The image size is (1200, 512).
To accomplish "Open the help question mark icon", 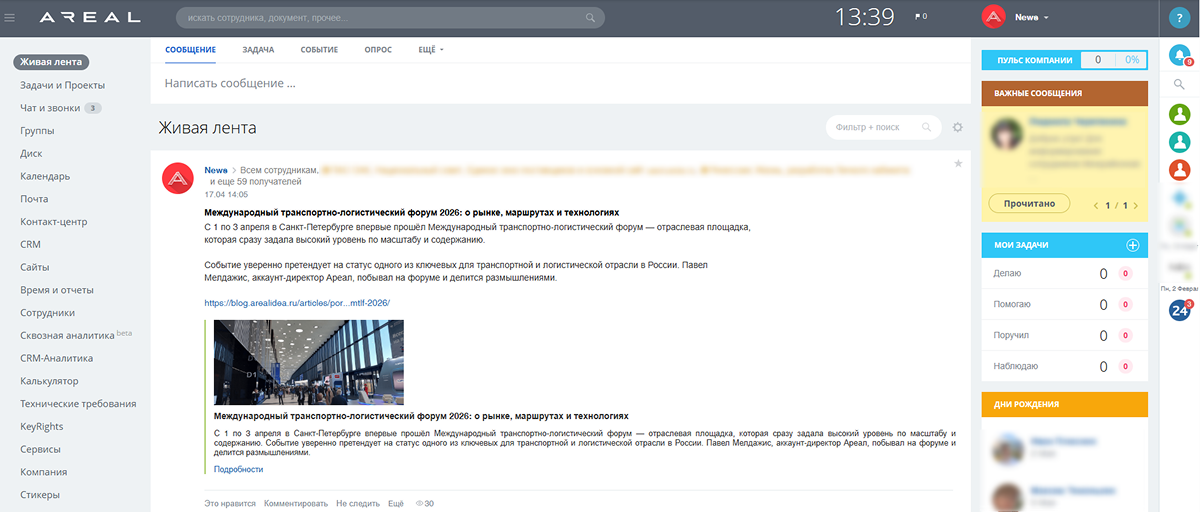I will coord(1180,18).
